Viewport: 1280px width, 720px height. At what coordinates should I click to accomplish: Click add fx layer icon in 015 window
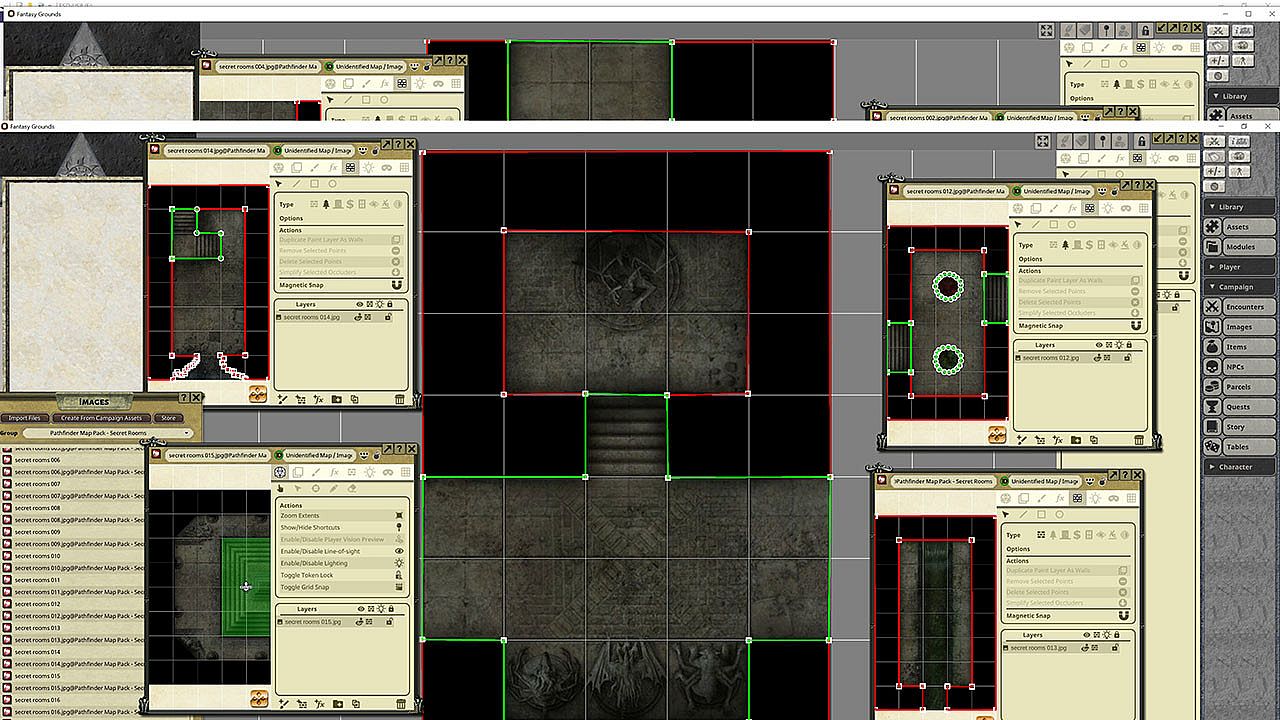319,704
